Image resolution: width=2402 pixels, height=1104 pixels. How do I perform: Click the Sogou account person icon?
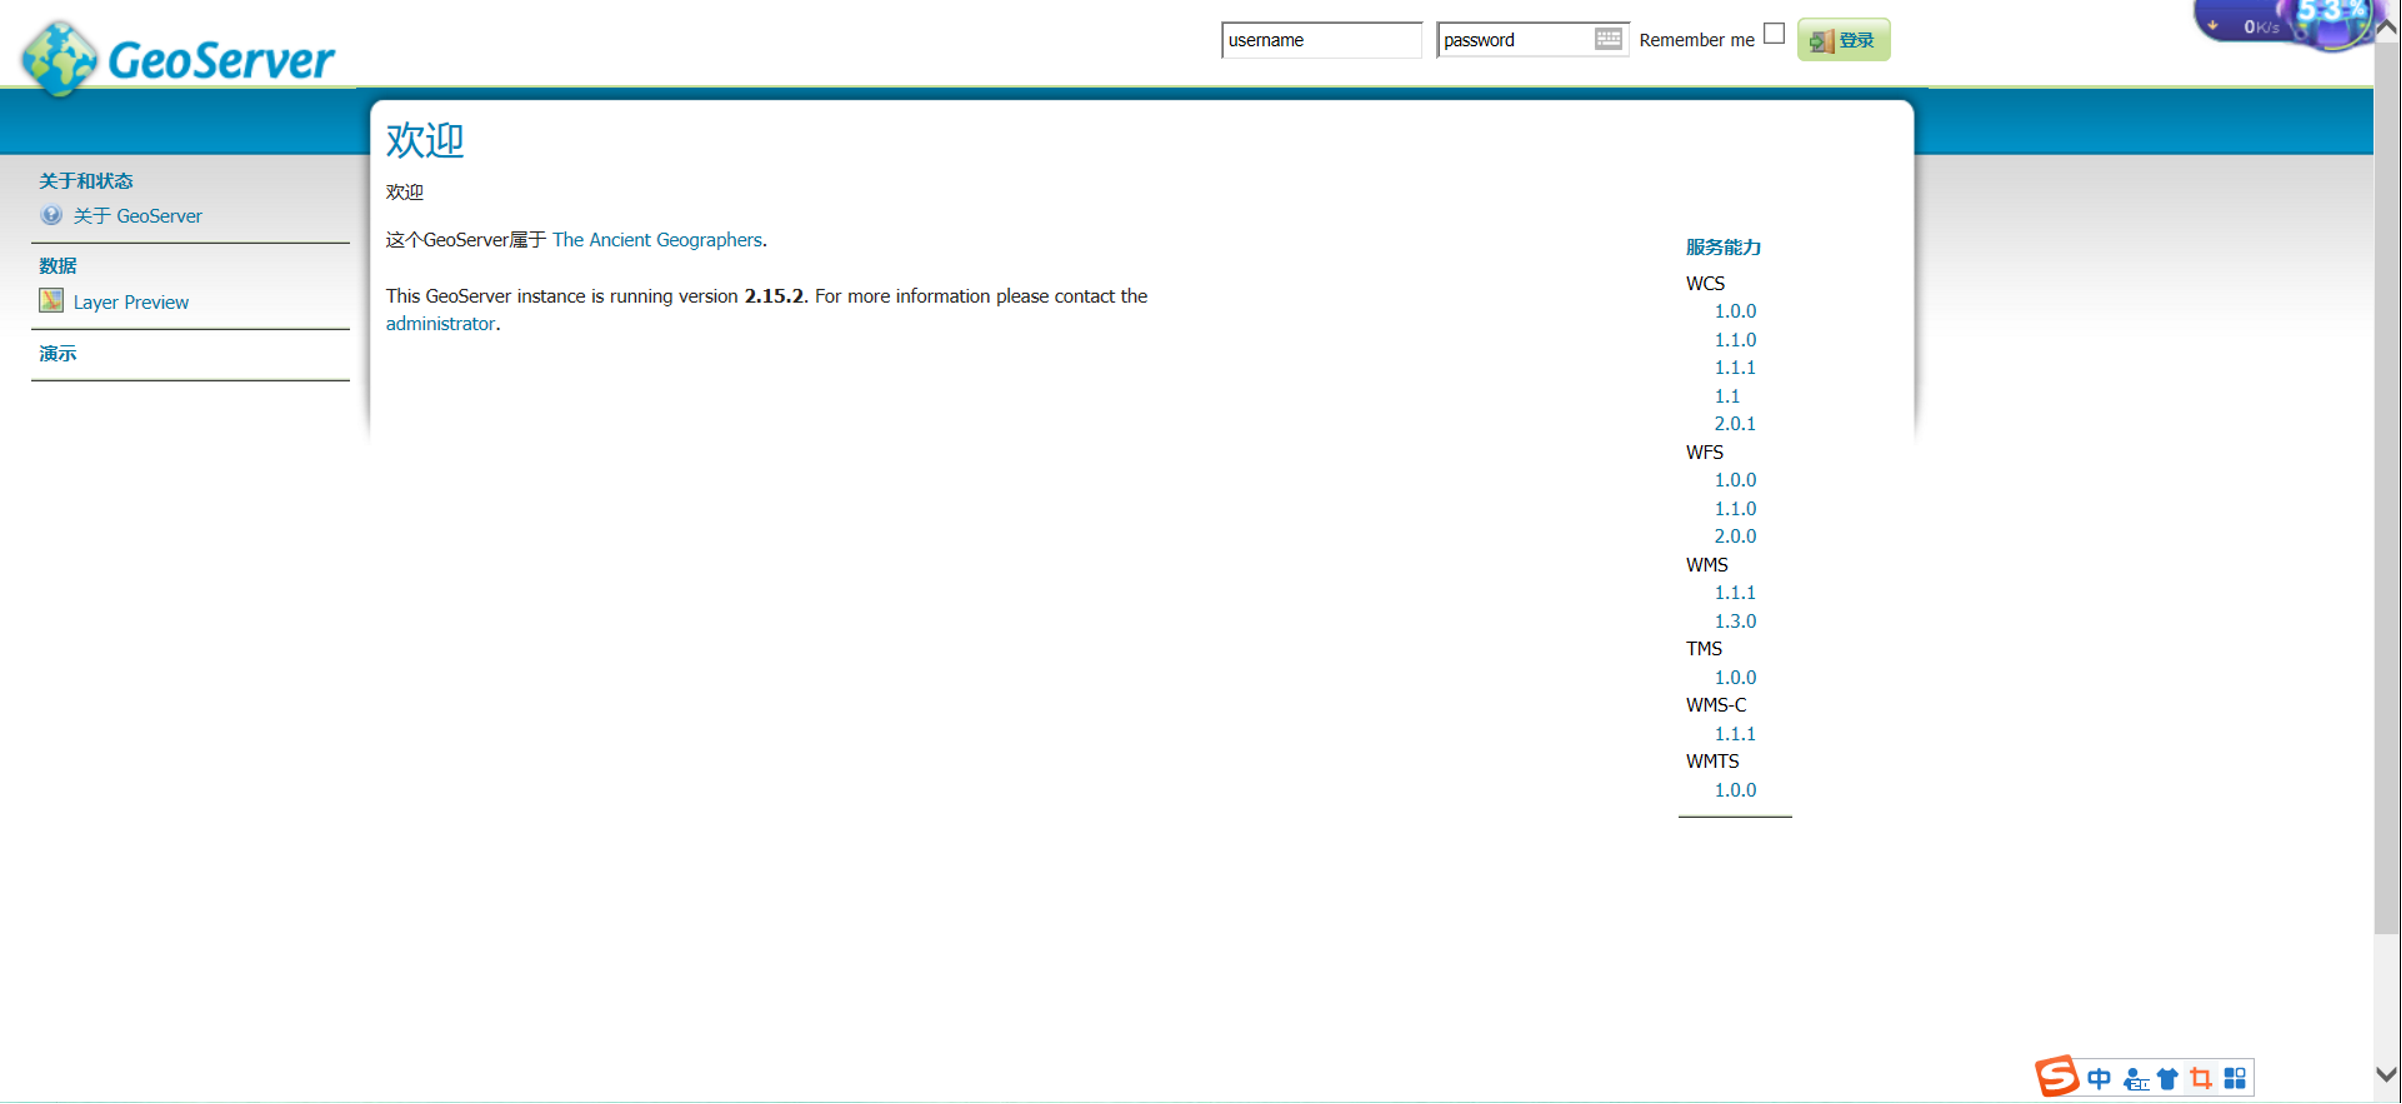click(x=2134, y=1077)
